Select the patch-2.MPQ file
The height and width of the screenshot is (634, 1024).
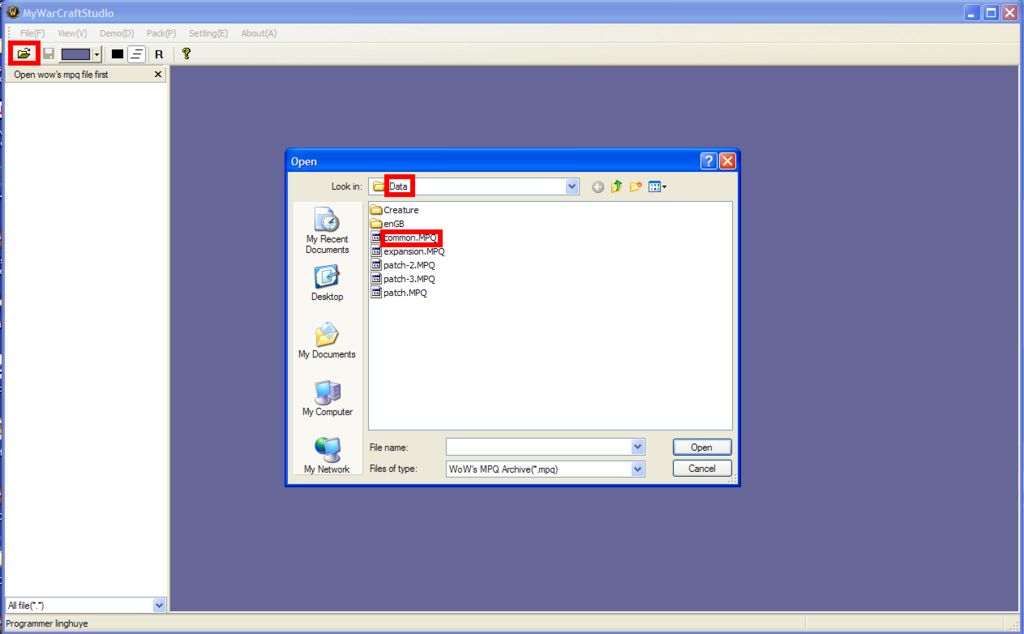point(403,265)
